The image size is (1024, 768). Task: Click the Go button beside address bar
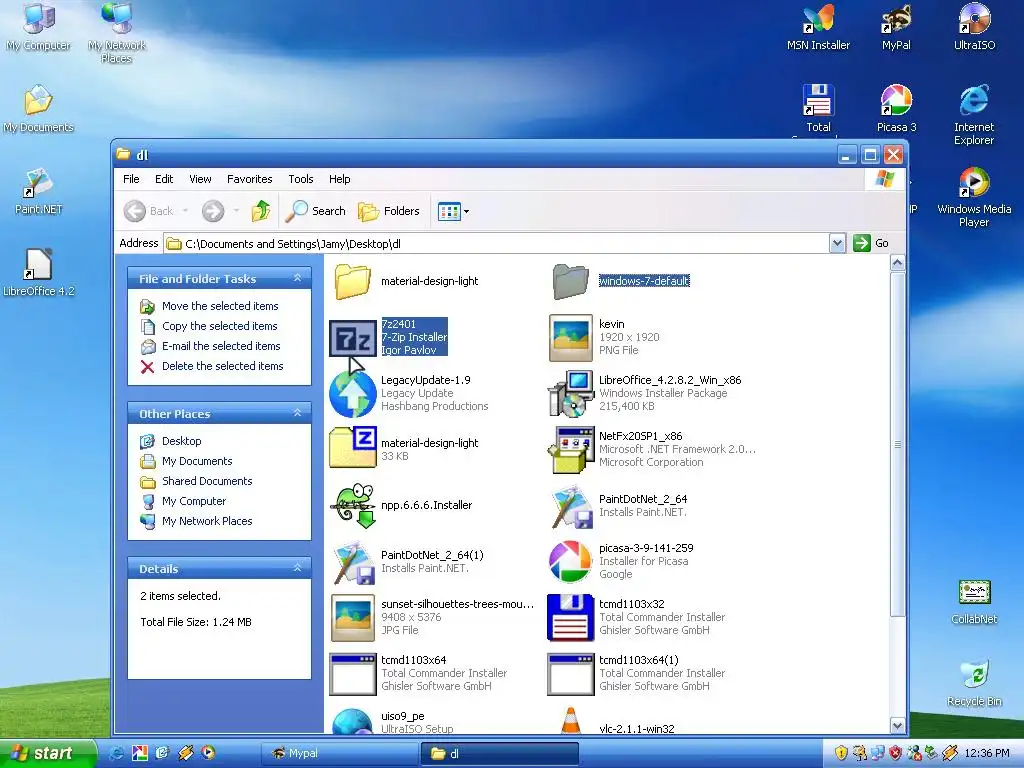[872, 243]
